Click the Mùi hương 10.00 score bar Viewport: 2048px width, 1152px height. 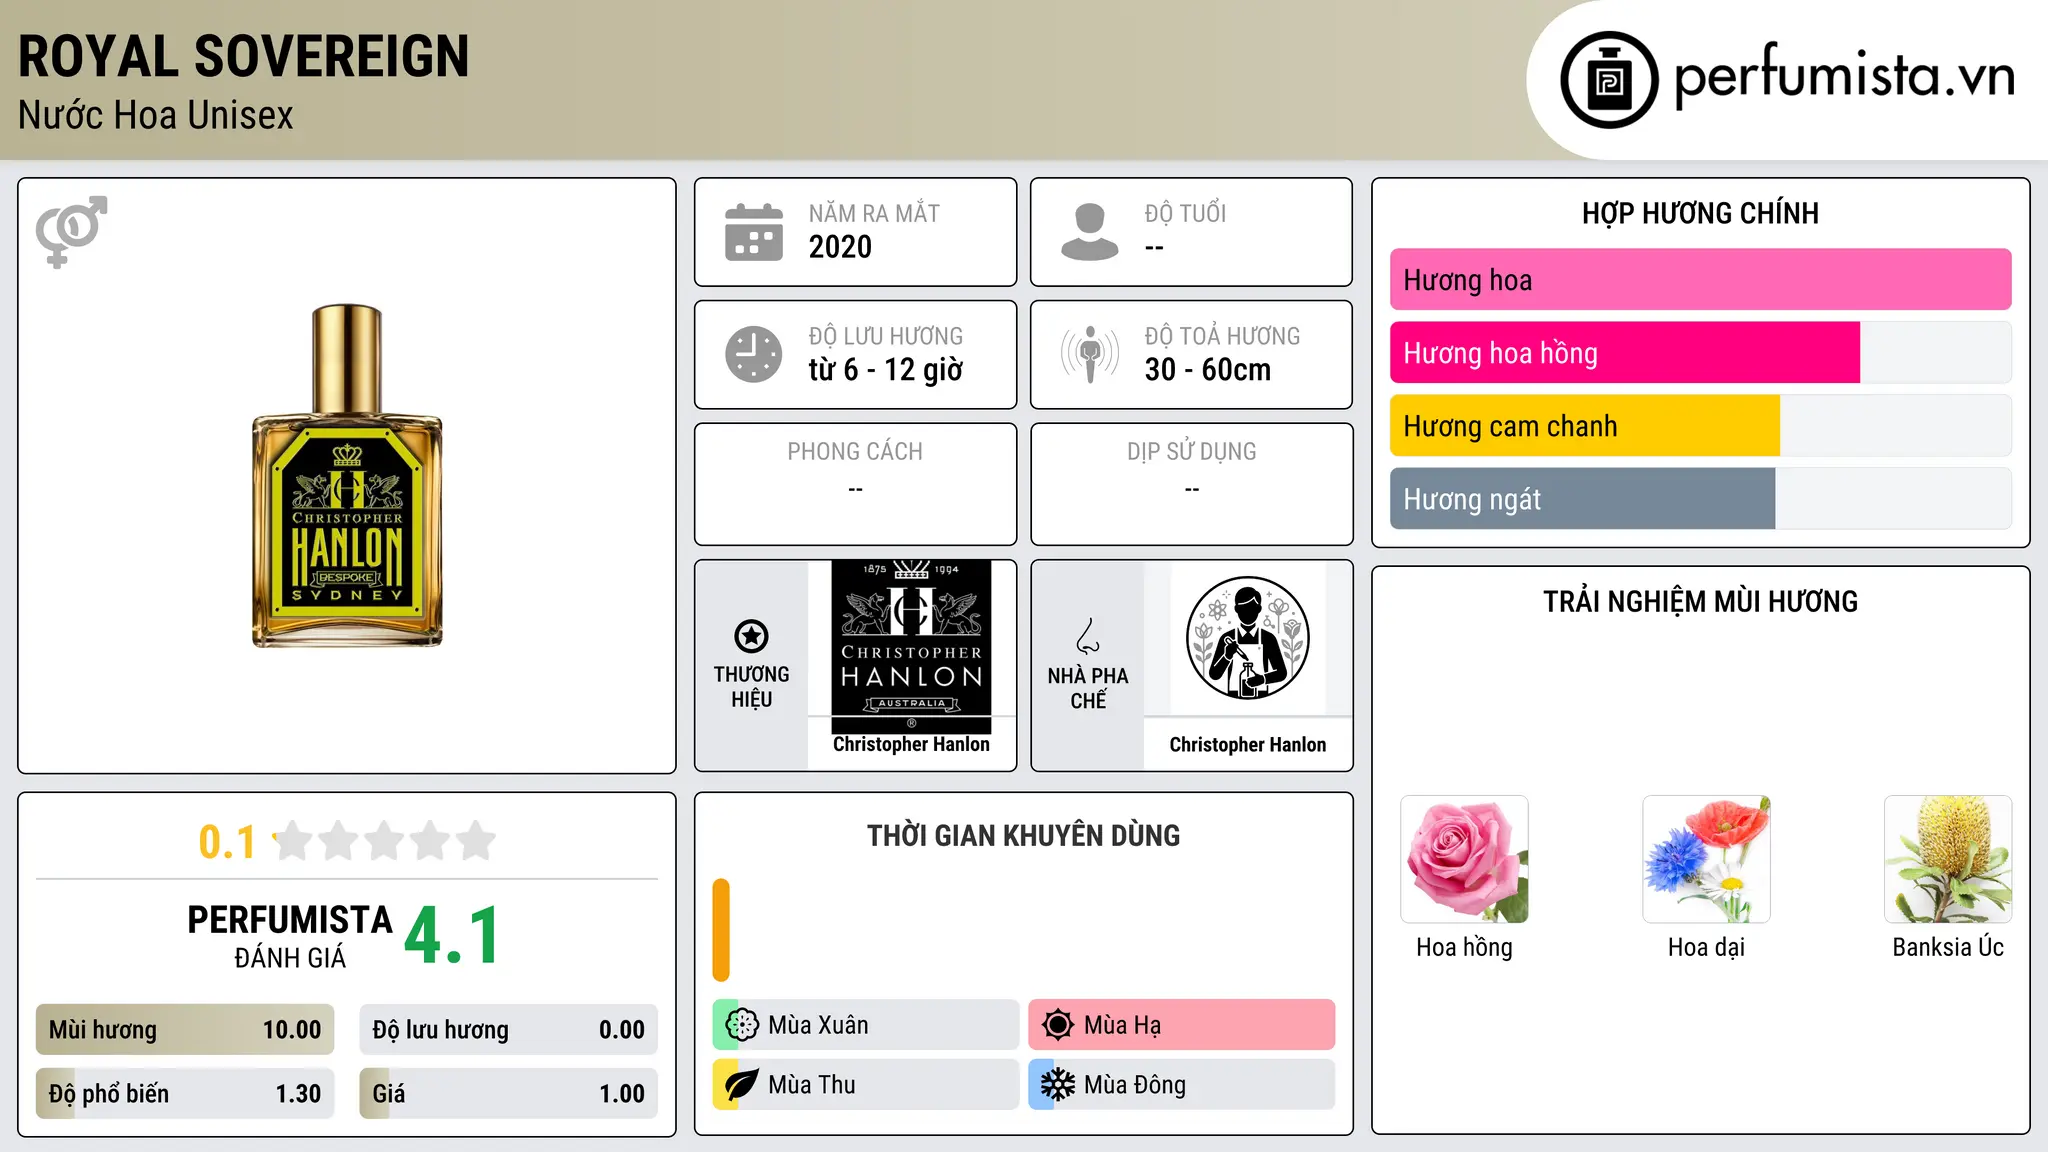[x=185, y=1030]
